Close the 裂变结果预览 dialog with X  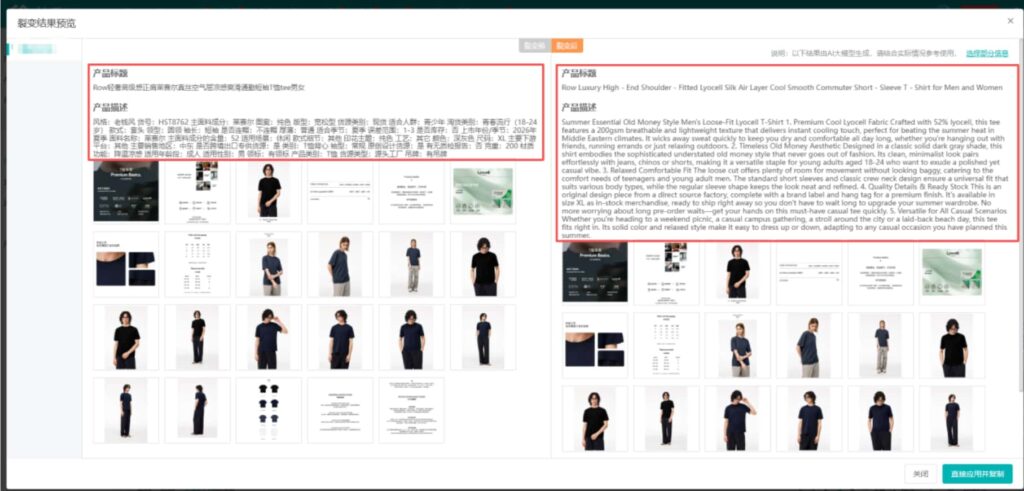click(1010, 22)
